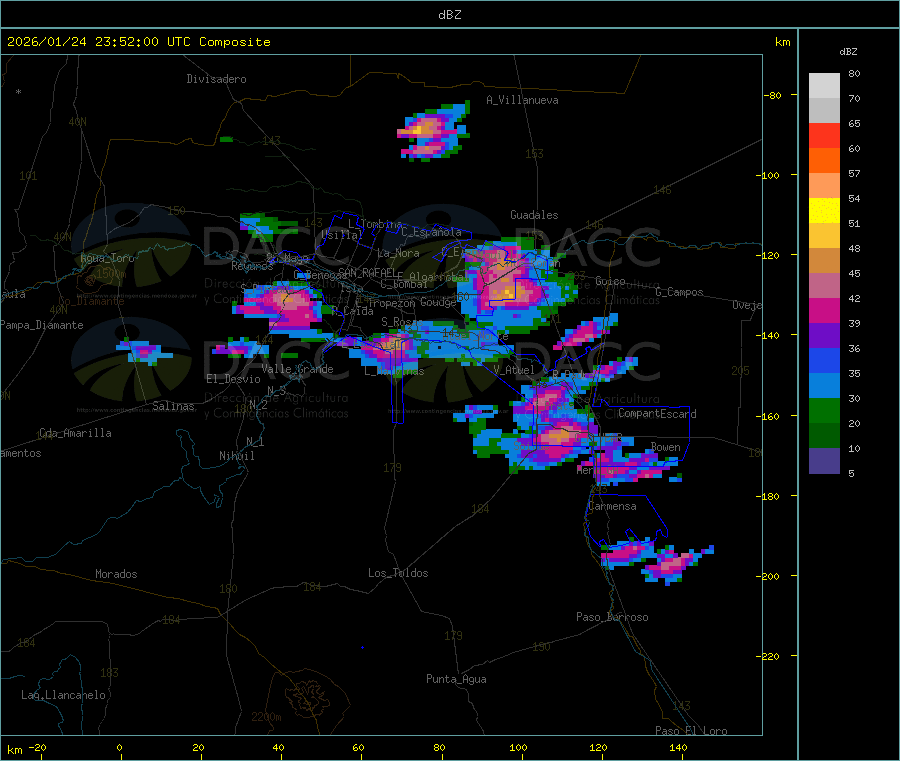Click the La_Nora map label
This screenshot has width=900, height=761.
tap(398, 253)
